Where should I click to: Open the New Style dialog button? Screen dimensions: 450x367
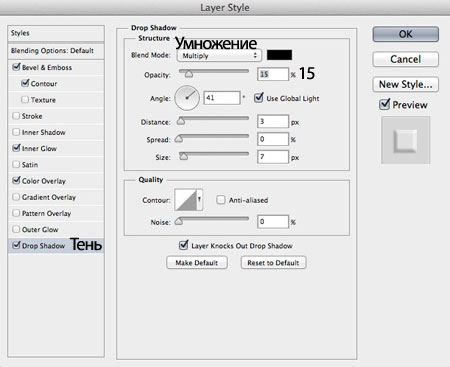[405, 84]
